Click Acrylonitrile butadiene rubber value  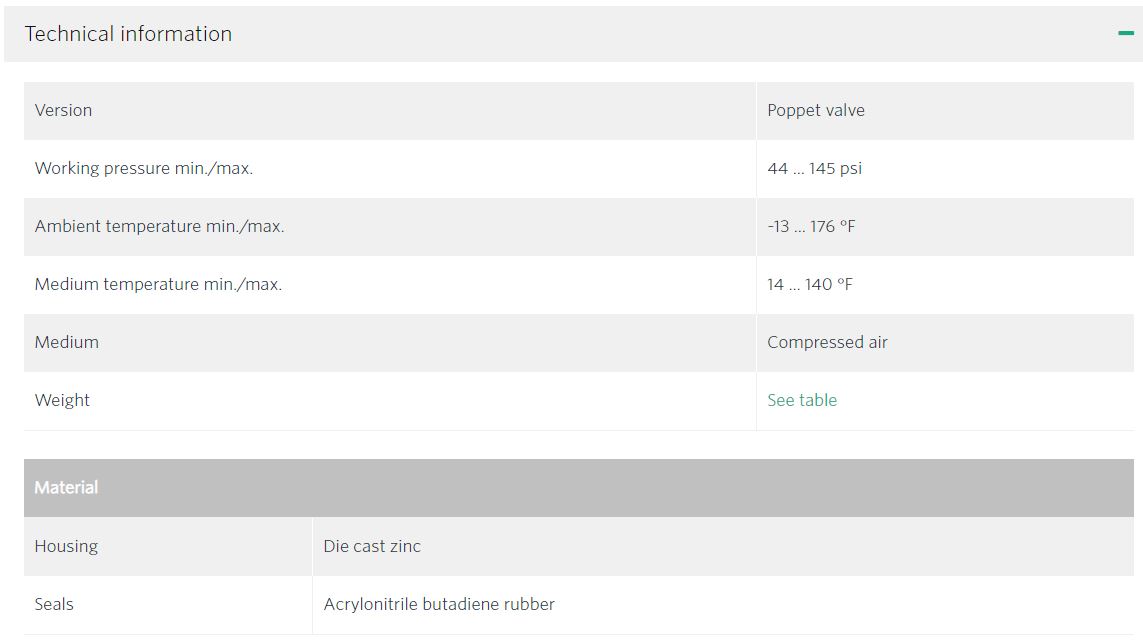tap(439, 604)
